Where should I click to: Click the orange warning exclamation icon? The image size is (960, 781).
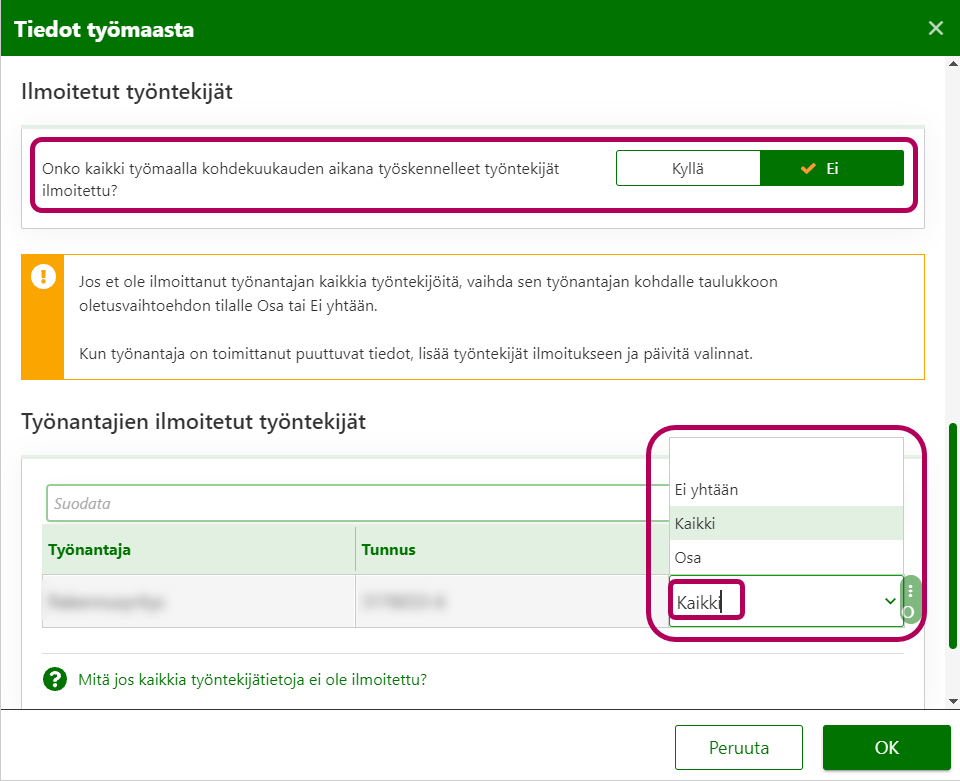pos(43,277)
